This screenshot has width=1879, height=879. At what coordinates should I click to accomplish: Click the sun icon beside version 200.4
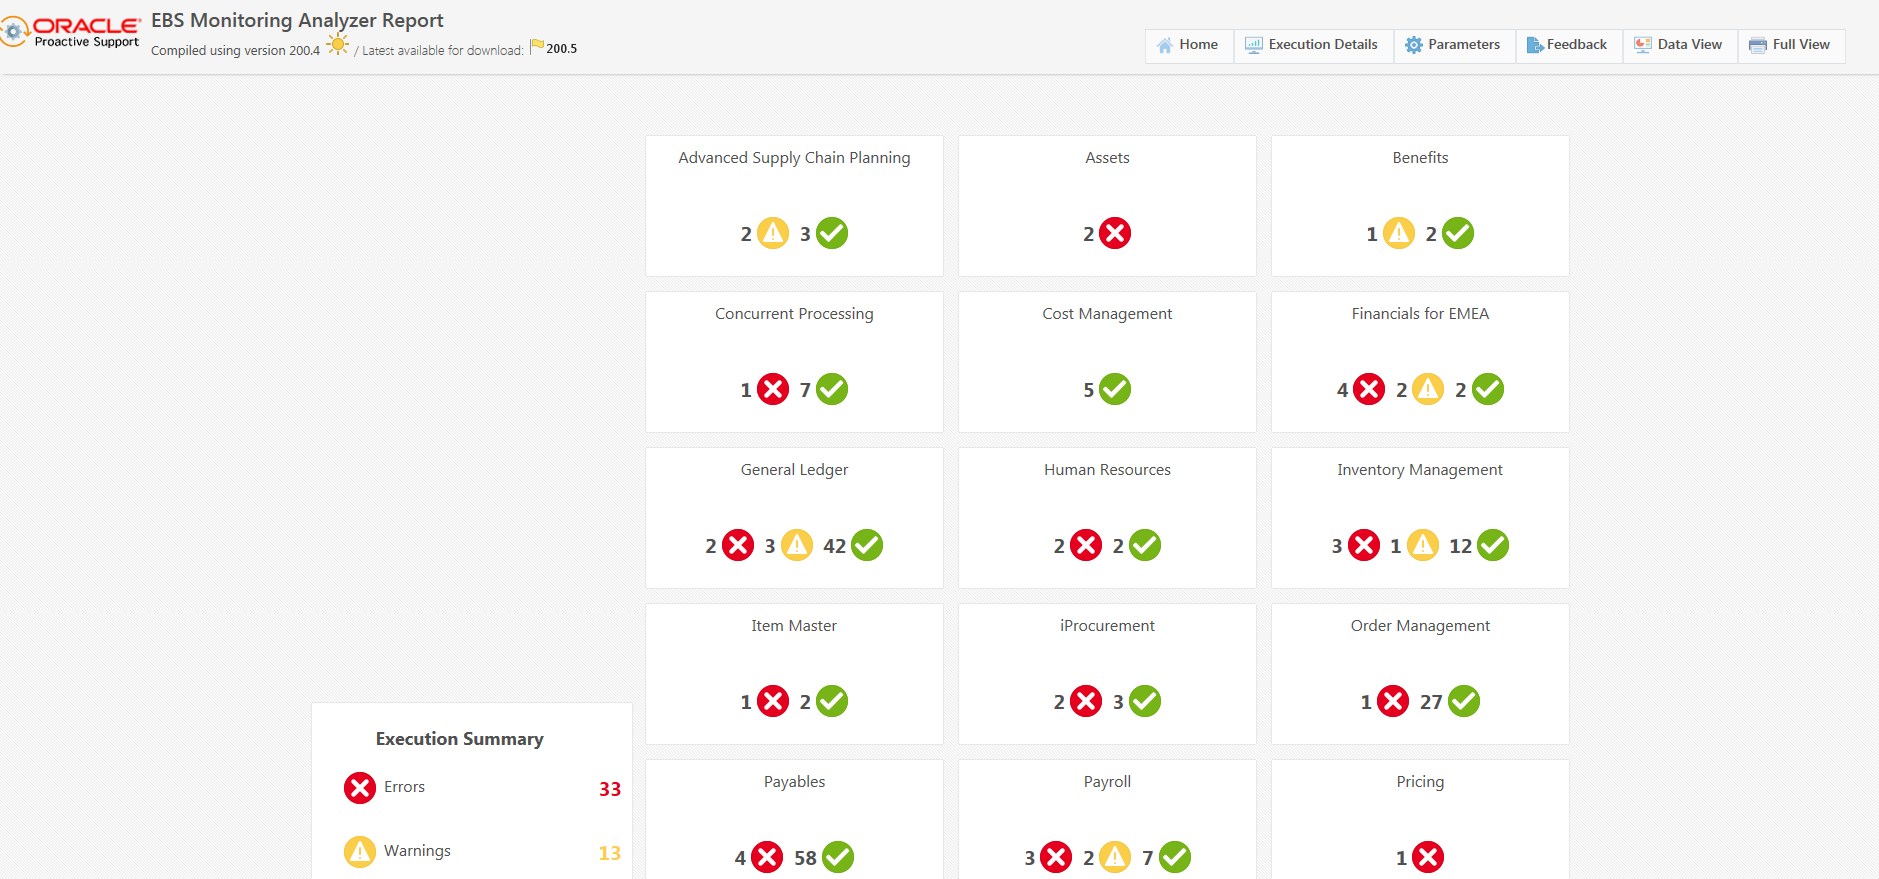tap(338, 44)
